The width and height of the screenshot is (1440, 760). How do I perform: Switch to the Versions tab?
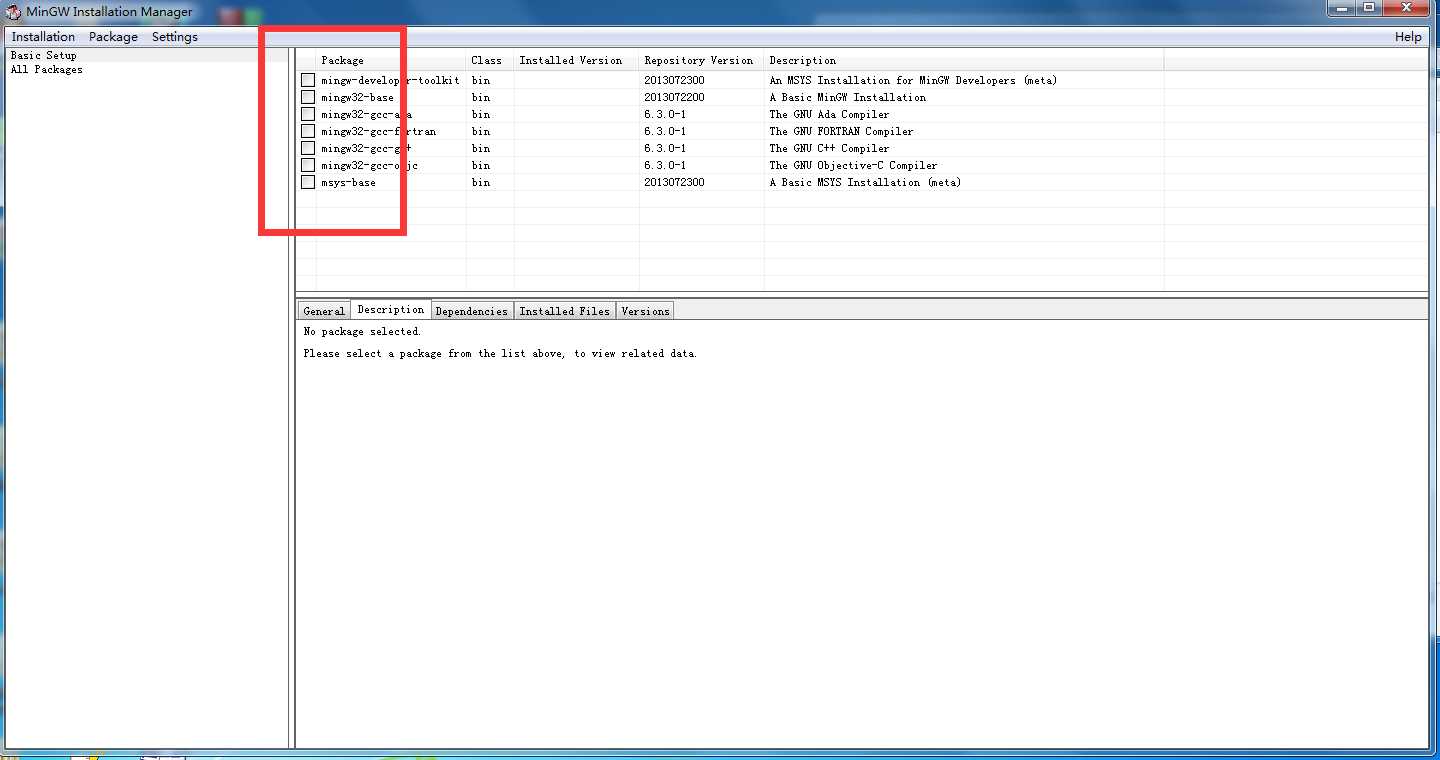point(645,311)
